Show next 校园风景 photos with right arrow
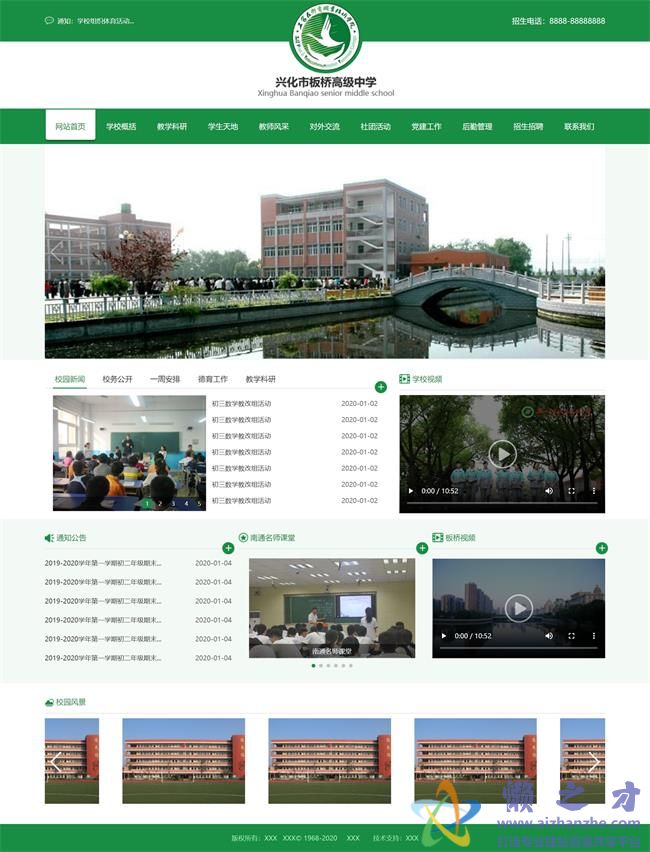 coord(594,761)
